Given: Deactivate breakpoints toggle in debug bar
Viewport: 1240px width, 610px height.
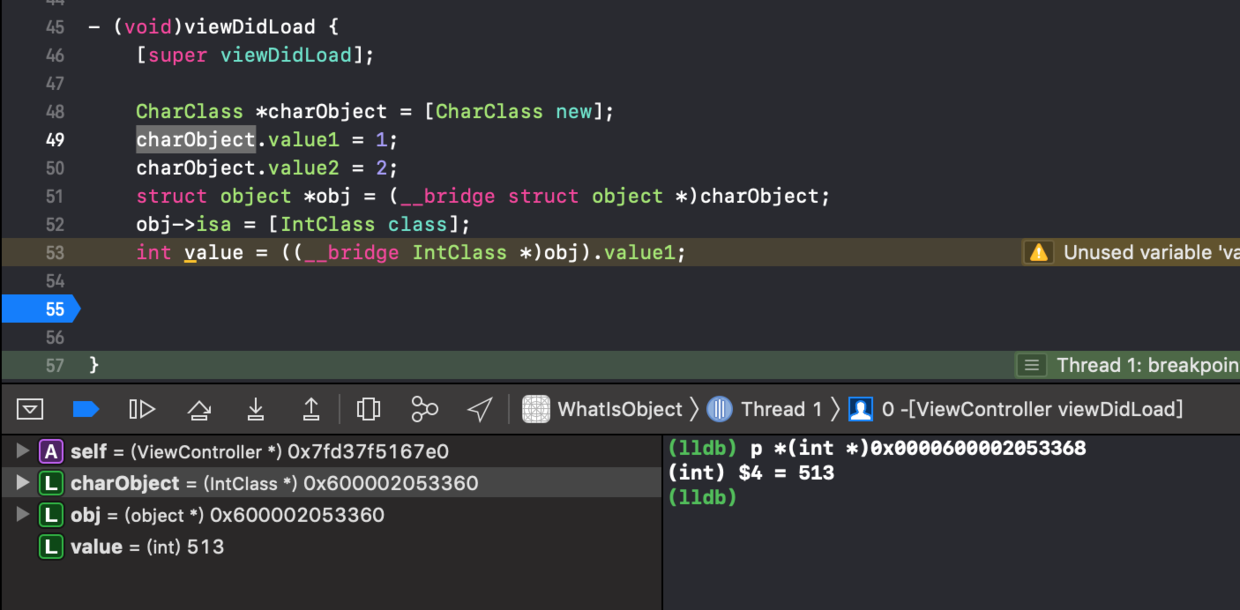Looking at the screenshot, I should pos(86,409).
